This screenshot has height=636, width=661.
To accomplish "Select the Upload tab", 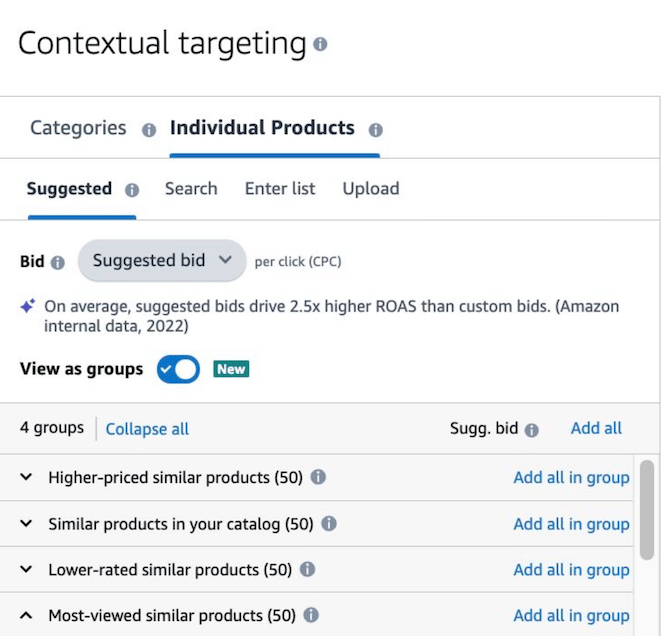I will (371, 188).
